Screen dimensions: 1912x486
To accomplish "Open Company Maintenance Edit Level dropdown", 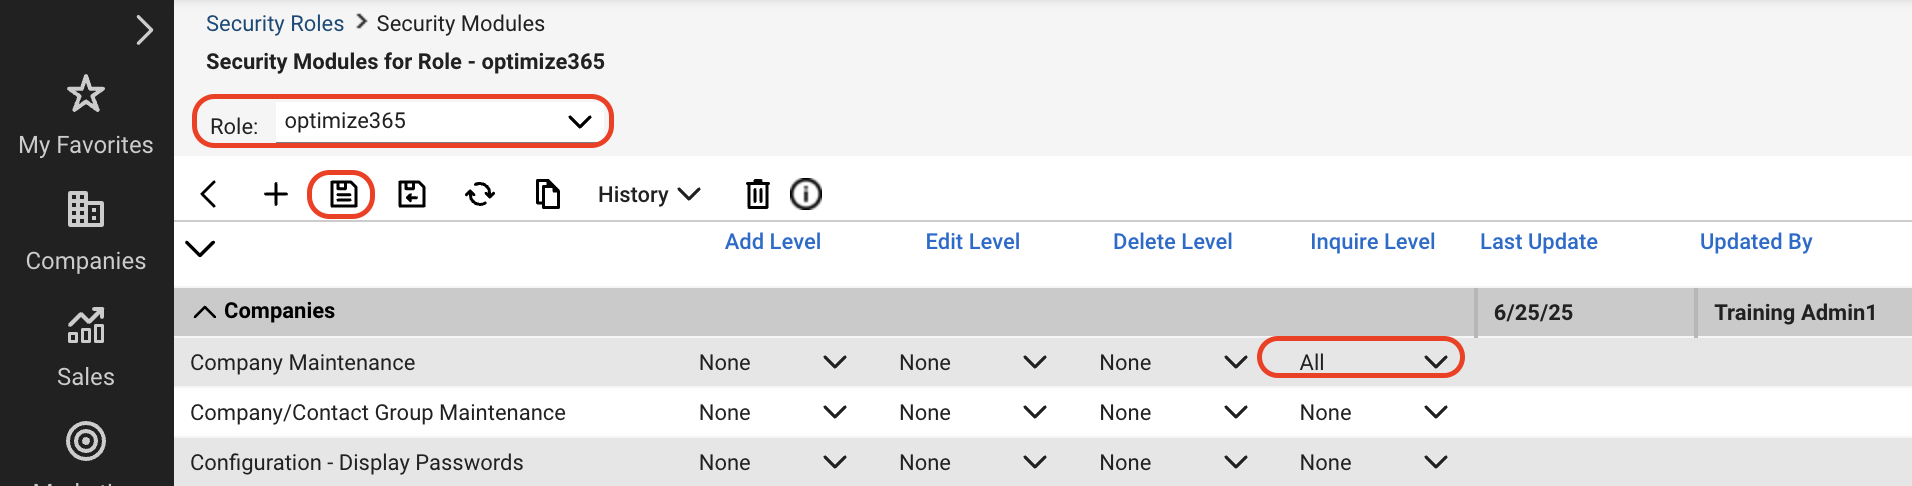I will (972, 362).
